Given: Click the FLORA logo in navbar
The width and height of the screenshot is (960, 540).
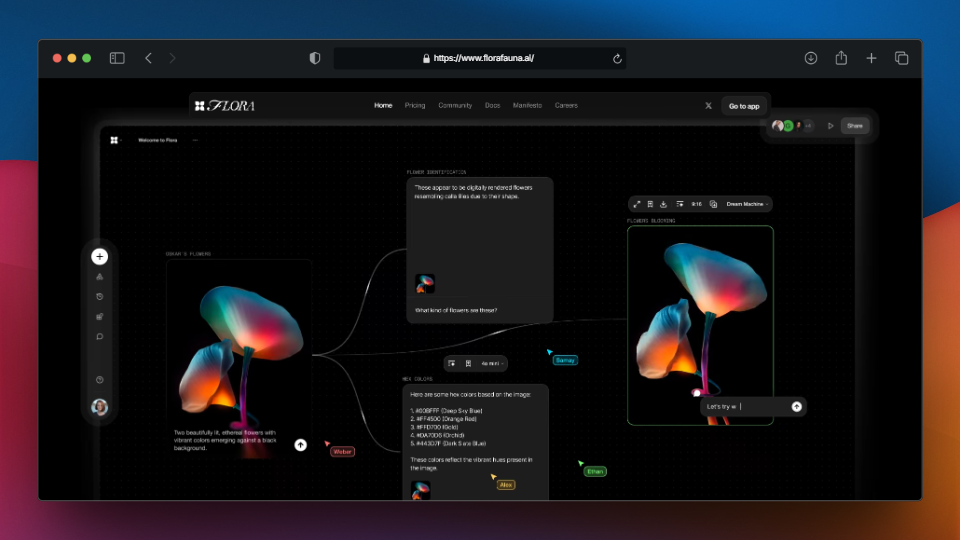Looking at the screenshot, I should coord(225,106).
